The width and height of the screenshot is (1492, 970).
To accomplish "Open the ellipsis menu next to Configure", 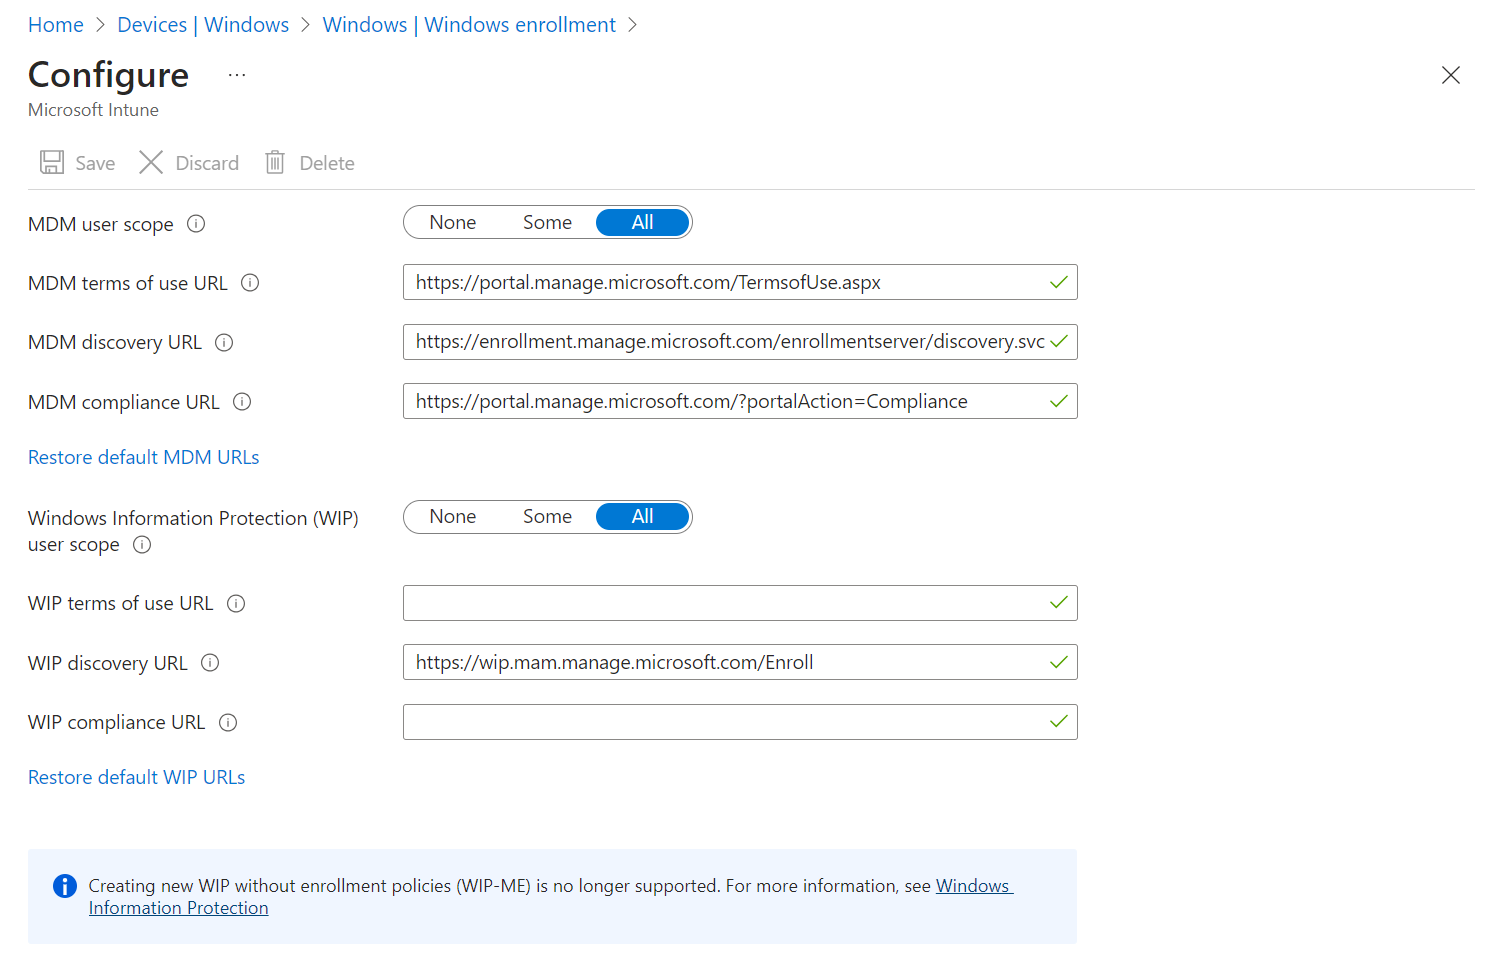I will point(237,76).
